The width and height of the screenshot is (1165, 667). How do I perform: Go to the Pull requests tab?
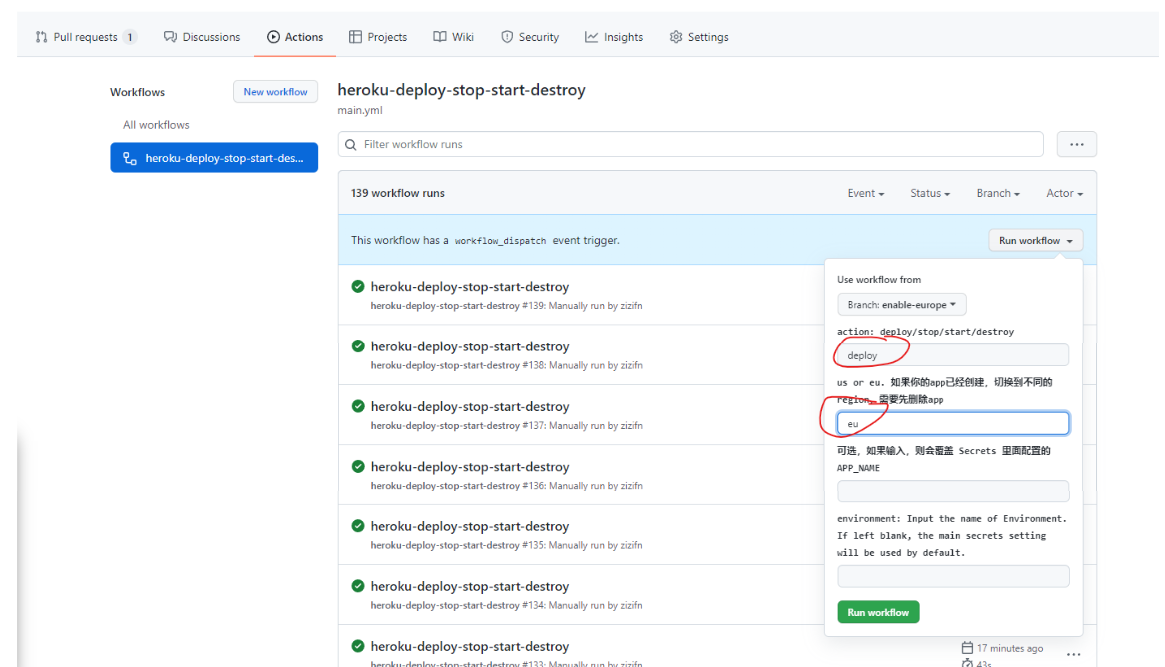tap(84, 37)
